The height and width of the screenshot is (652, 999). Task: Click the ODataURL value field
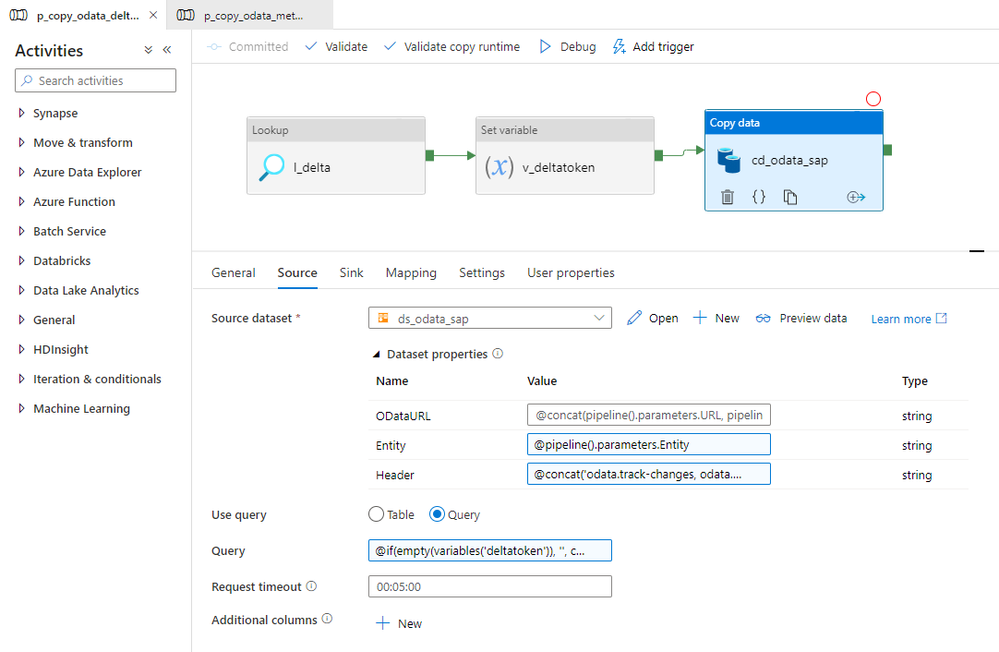pyautogui.click(x=649, y=415)
